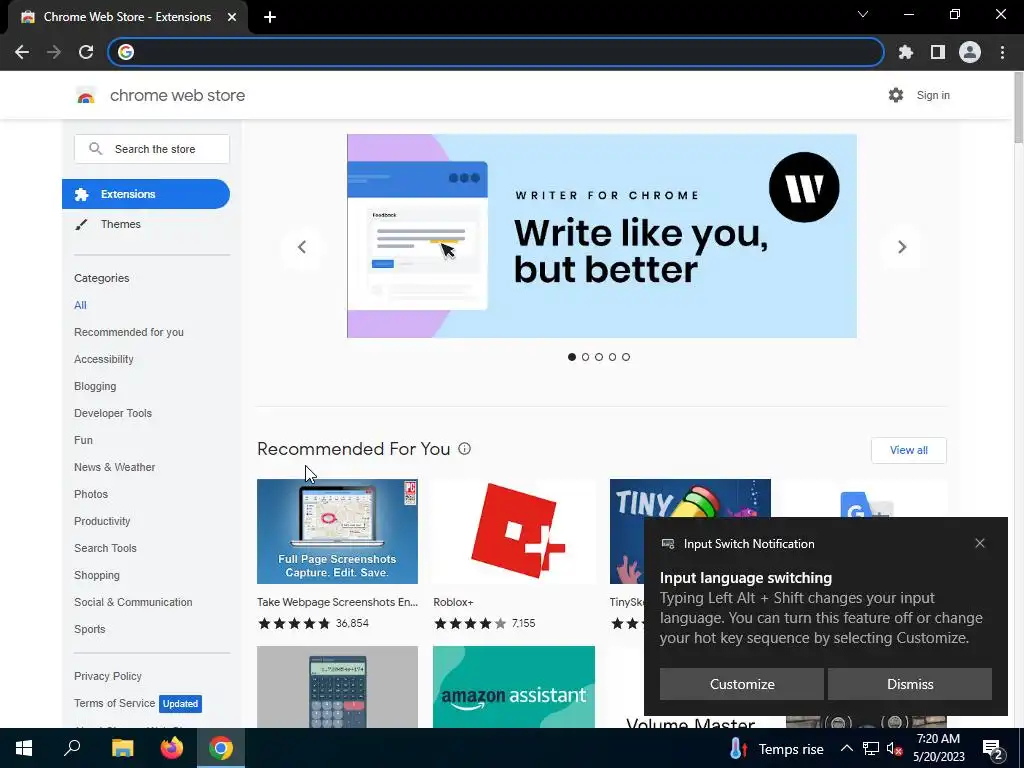Show next carousel slide with right arrow
This screenshot has height=768, width=1024.
[x=902, y=247]
